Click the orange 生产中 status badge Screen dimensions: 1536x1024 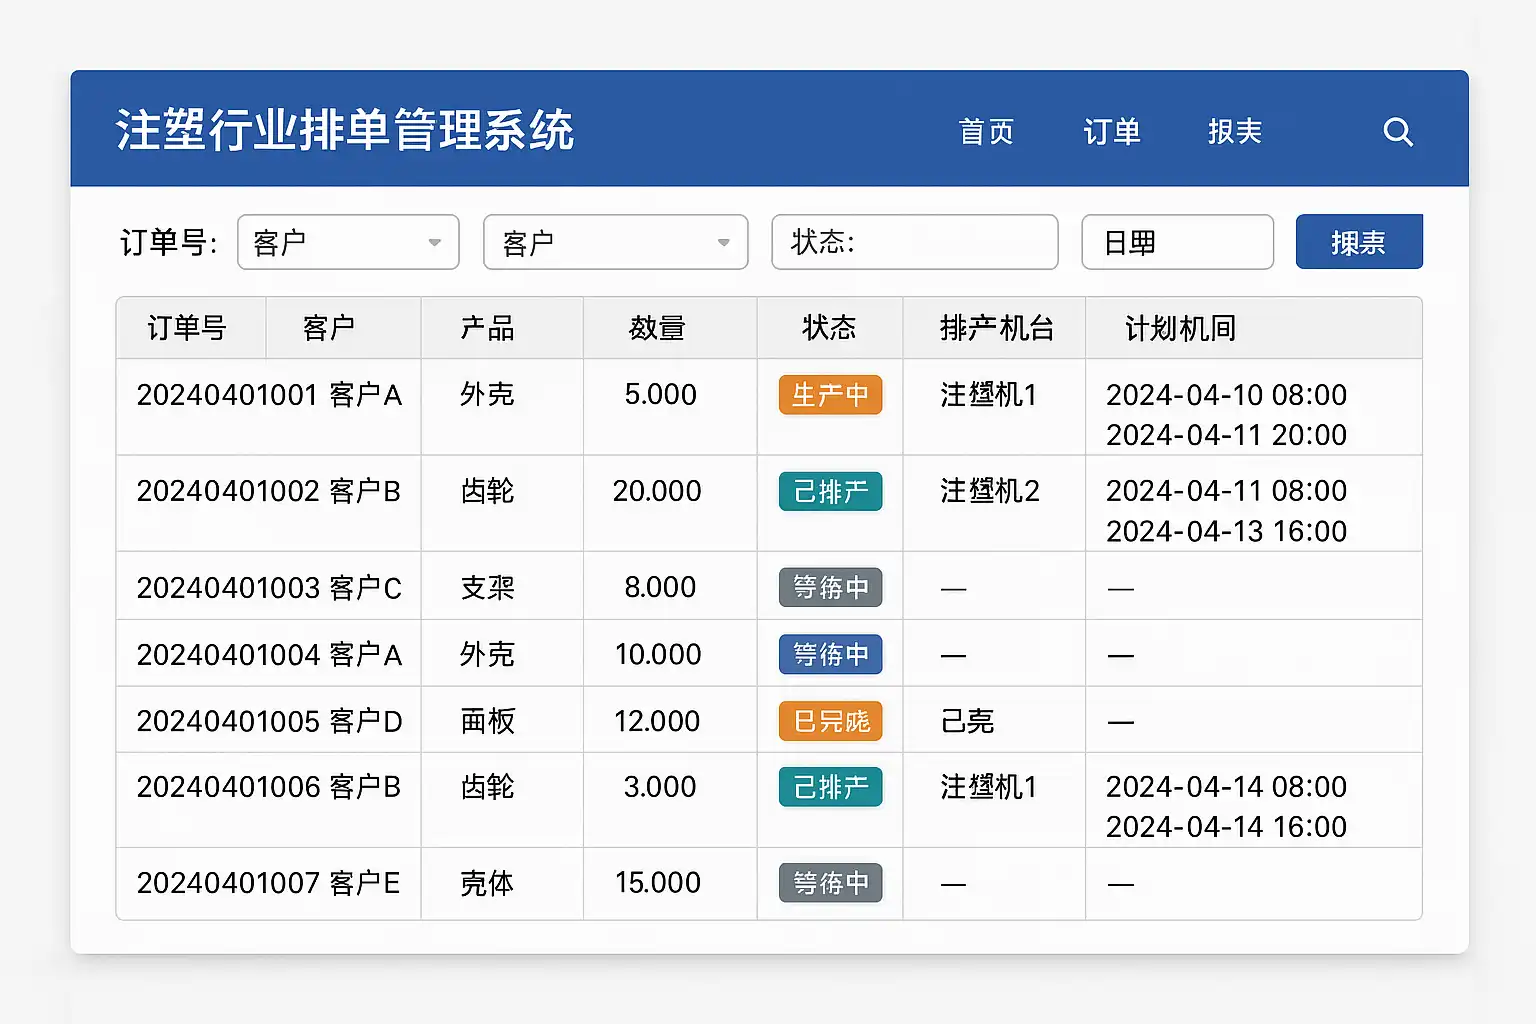click(x=830, y=395)
